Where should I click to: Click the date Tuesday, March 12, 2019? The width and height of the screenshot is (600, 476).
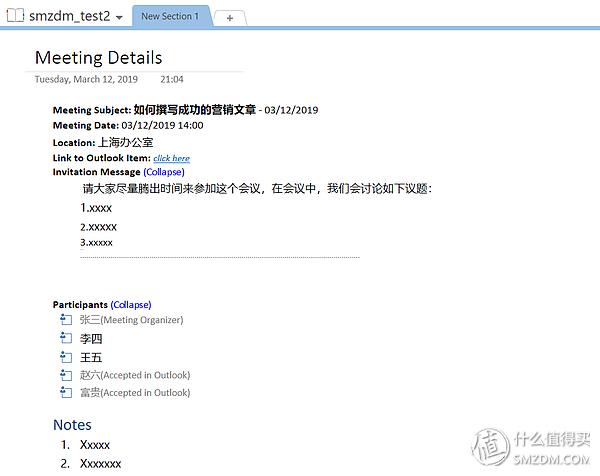pyautogui.click(x=86, y=79)
